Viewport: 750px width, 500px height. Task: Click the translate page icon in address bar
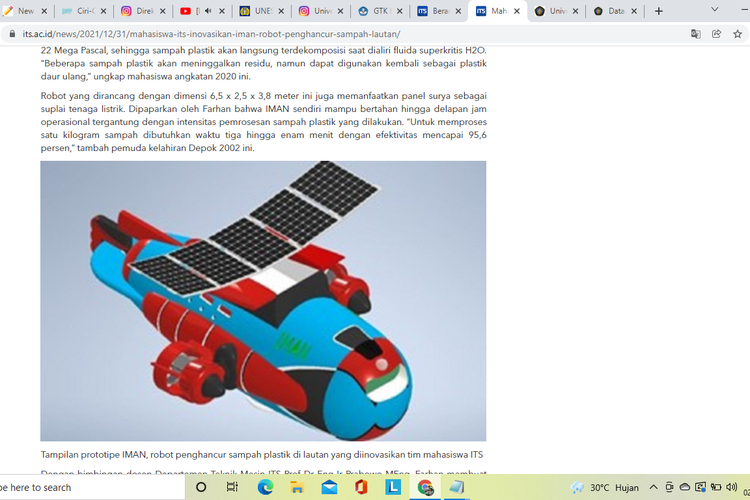pos(696,33)
